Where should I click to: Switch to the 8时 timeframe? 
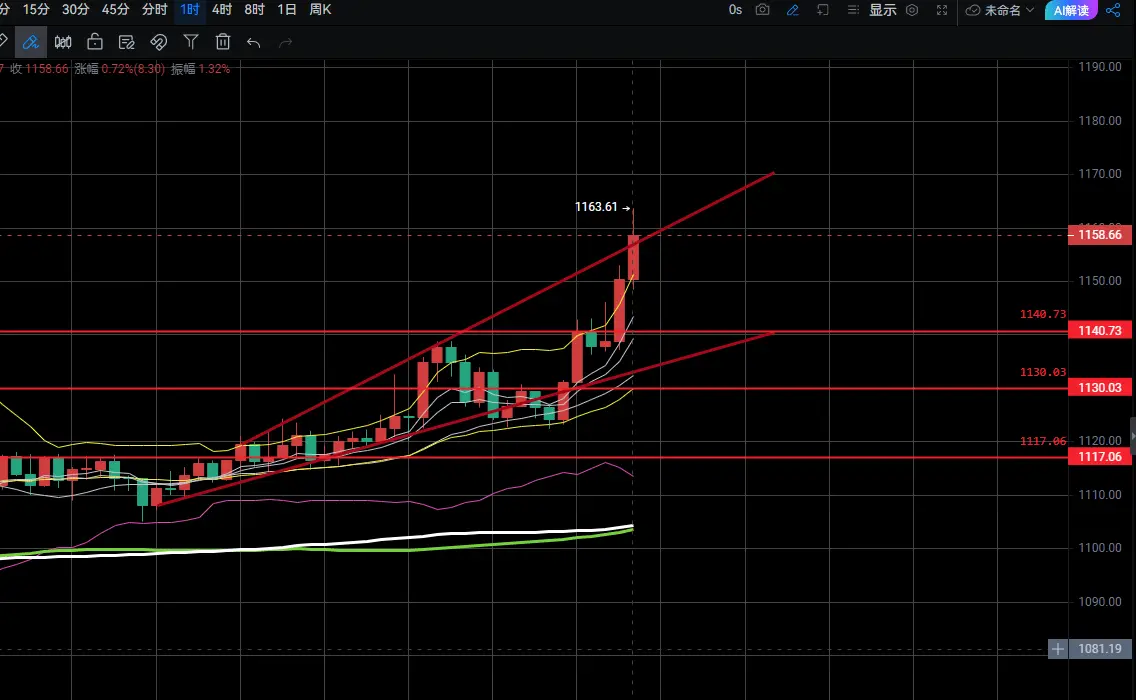point(254,9)
